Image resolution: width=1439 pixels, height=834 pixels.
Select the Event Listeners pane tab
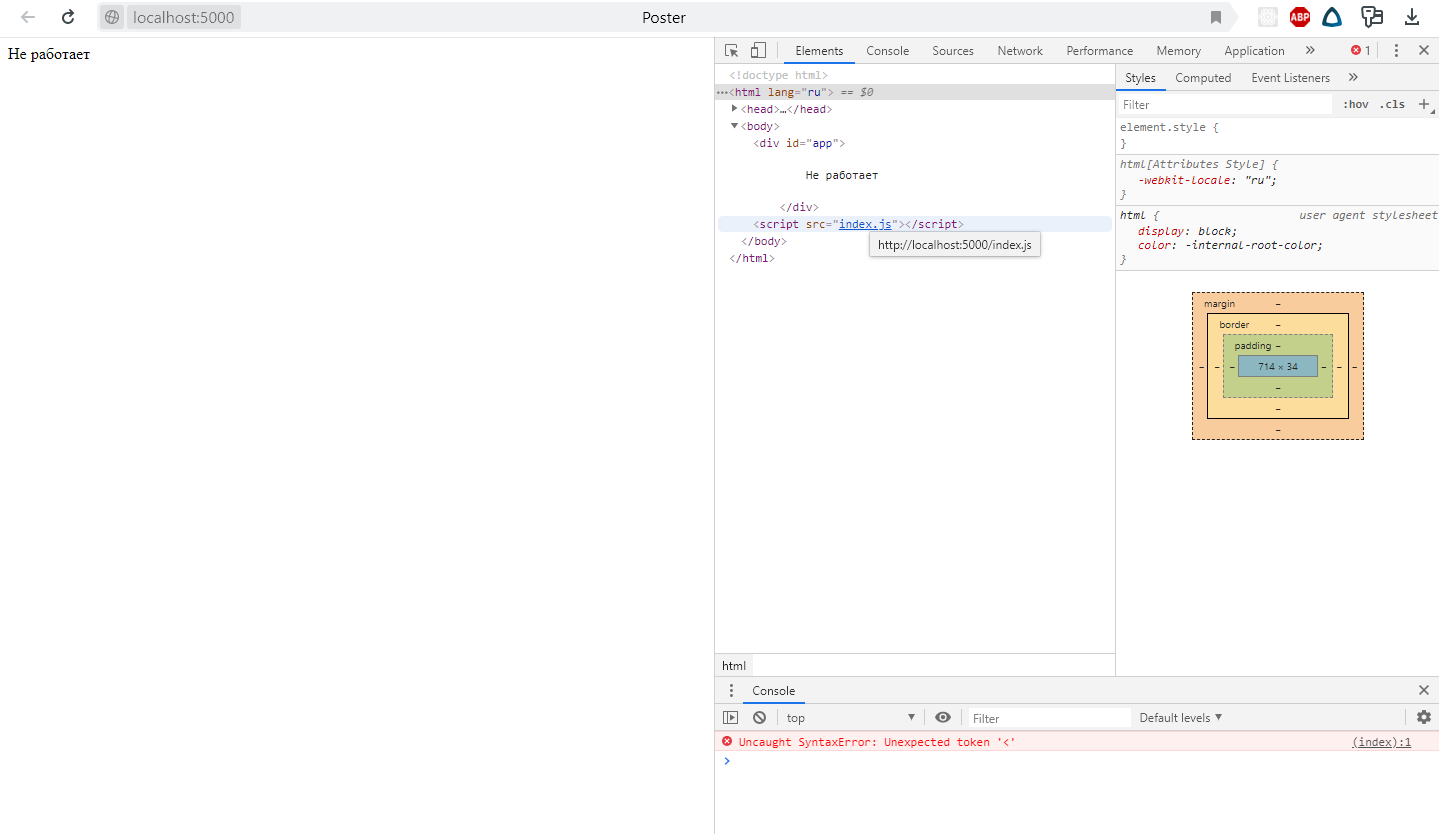[1291, 78]
